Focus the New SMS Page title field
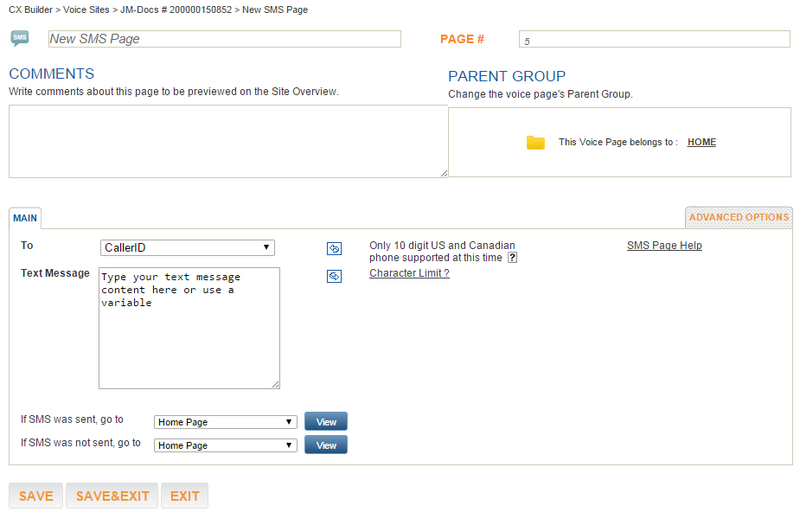 [x=224, y=39]
